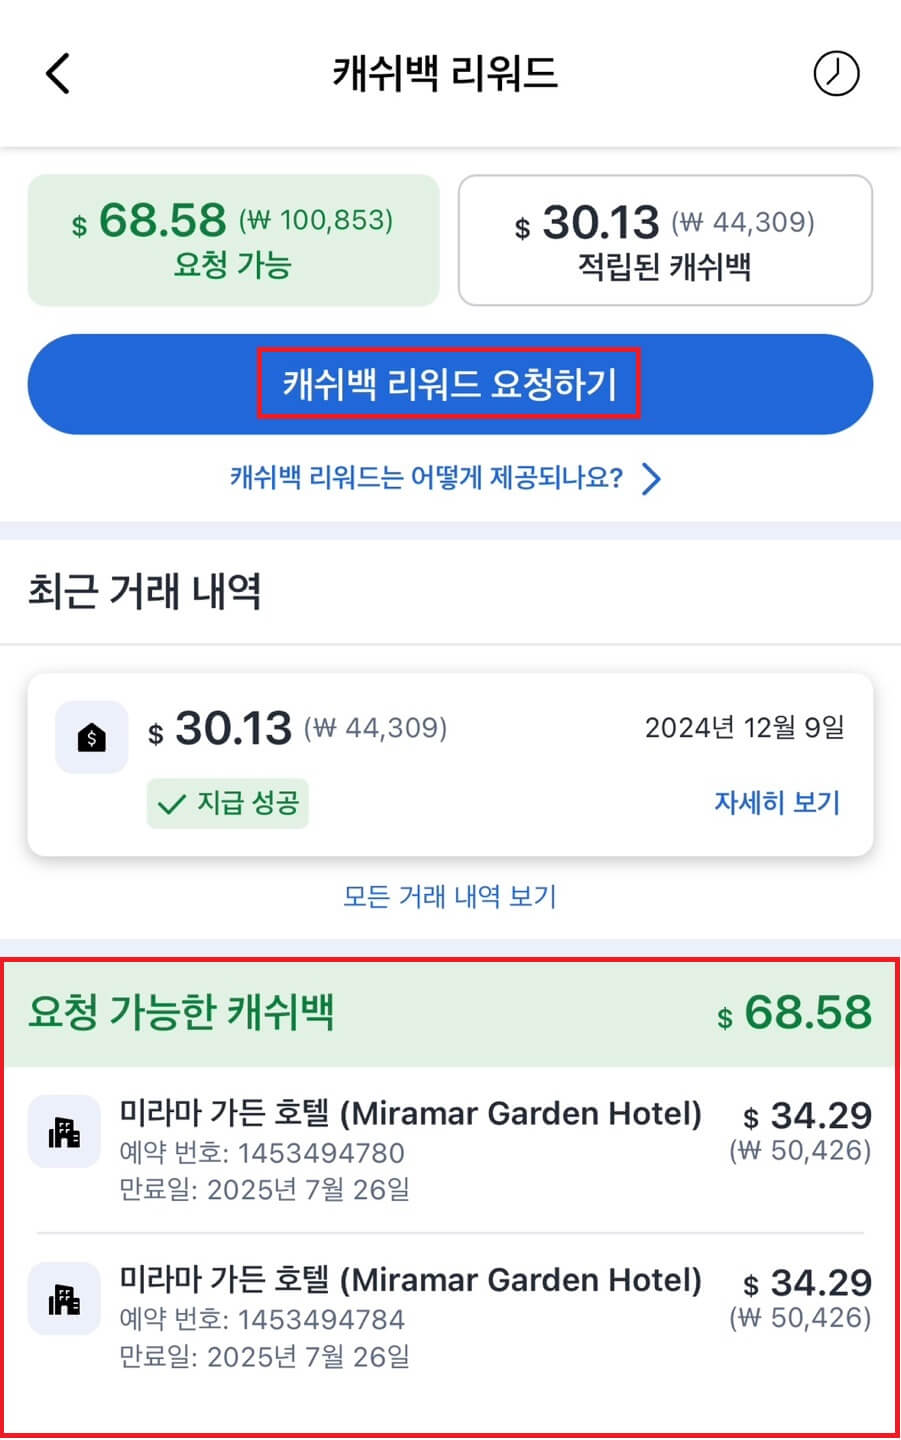
Task: Select the hotel building icon for booking 1453494784
Action: 63,1298
